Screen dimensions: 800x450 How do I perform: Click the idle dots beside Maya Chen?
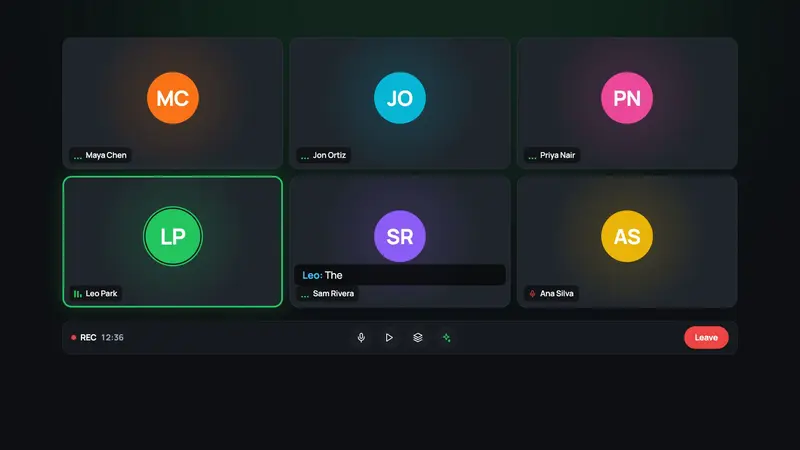(78, 158)
